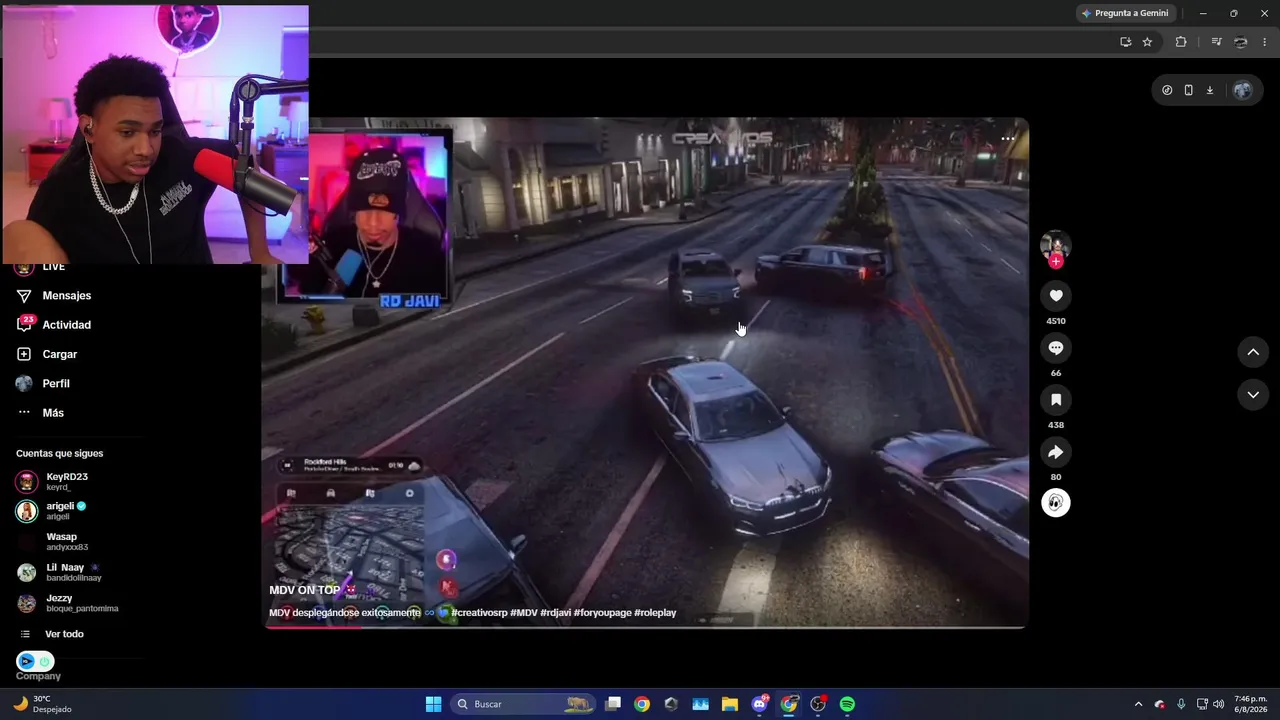Click the taskbar Buscar search box

[x=523, y=704]
